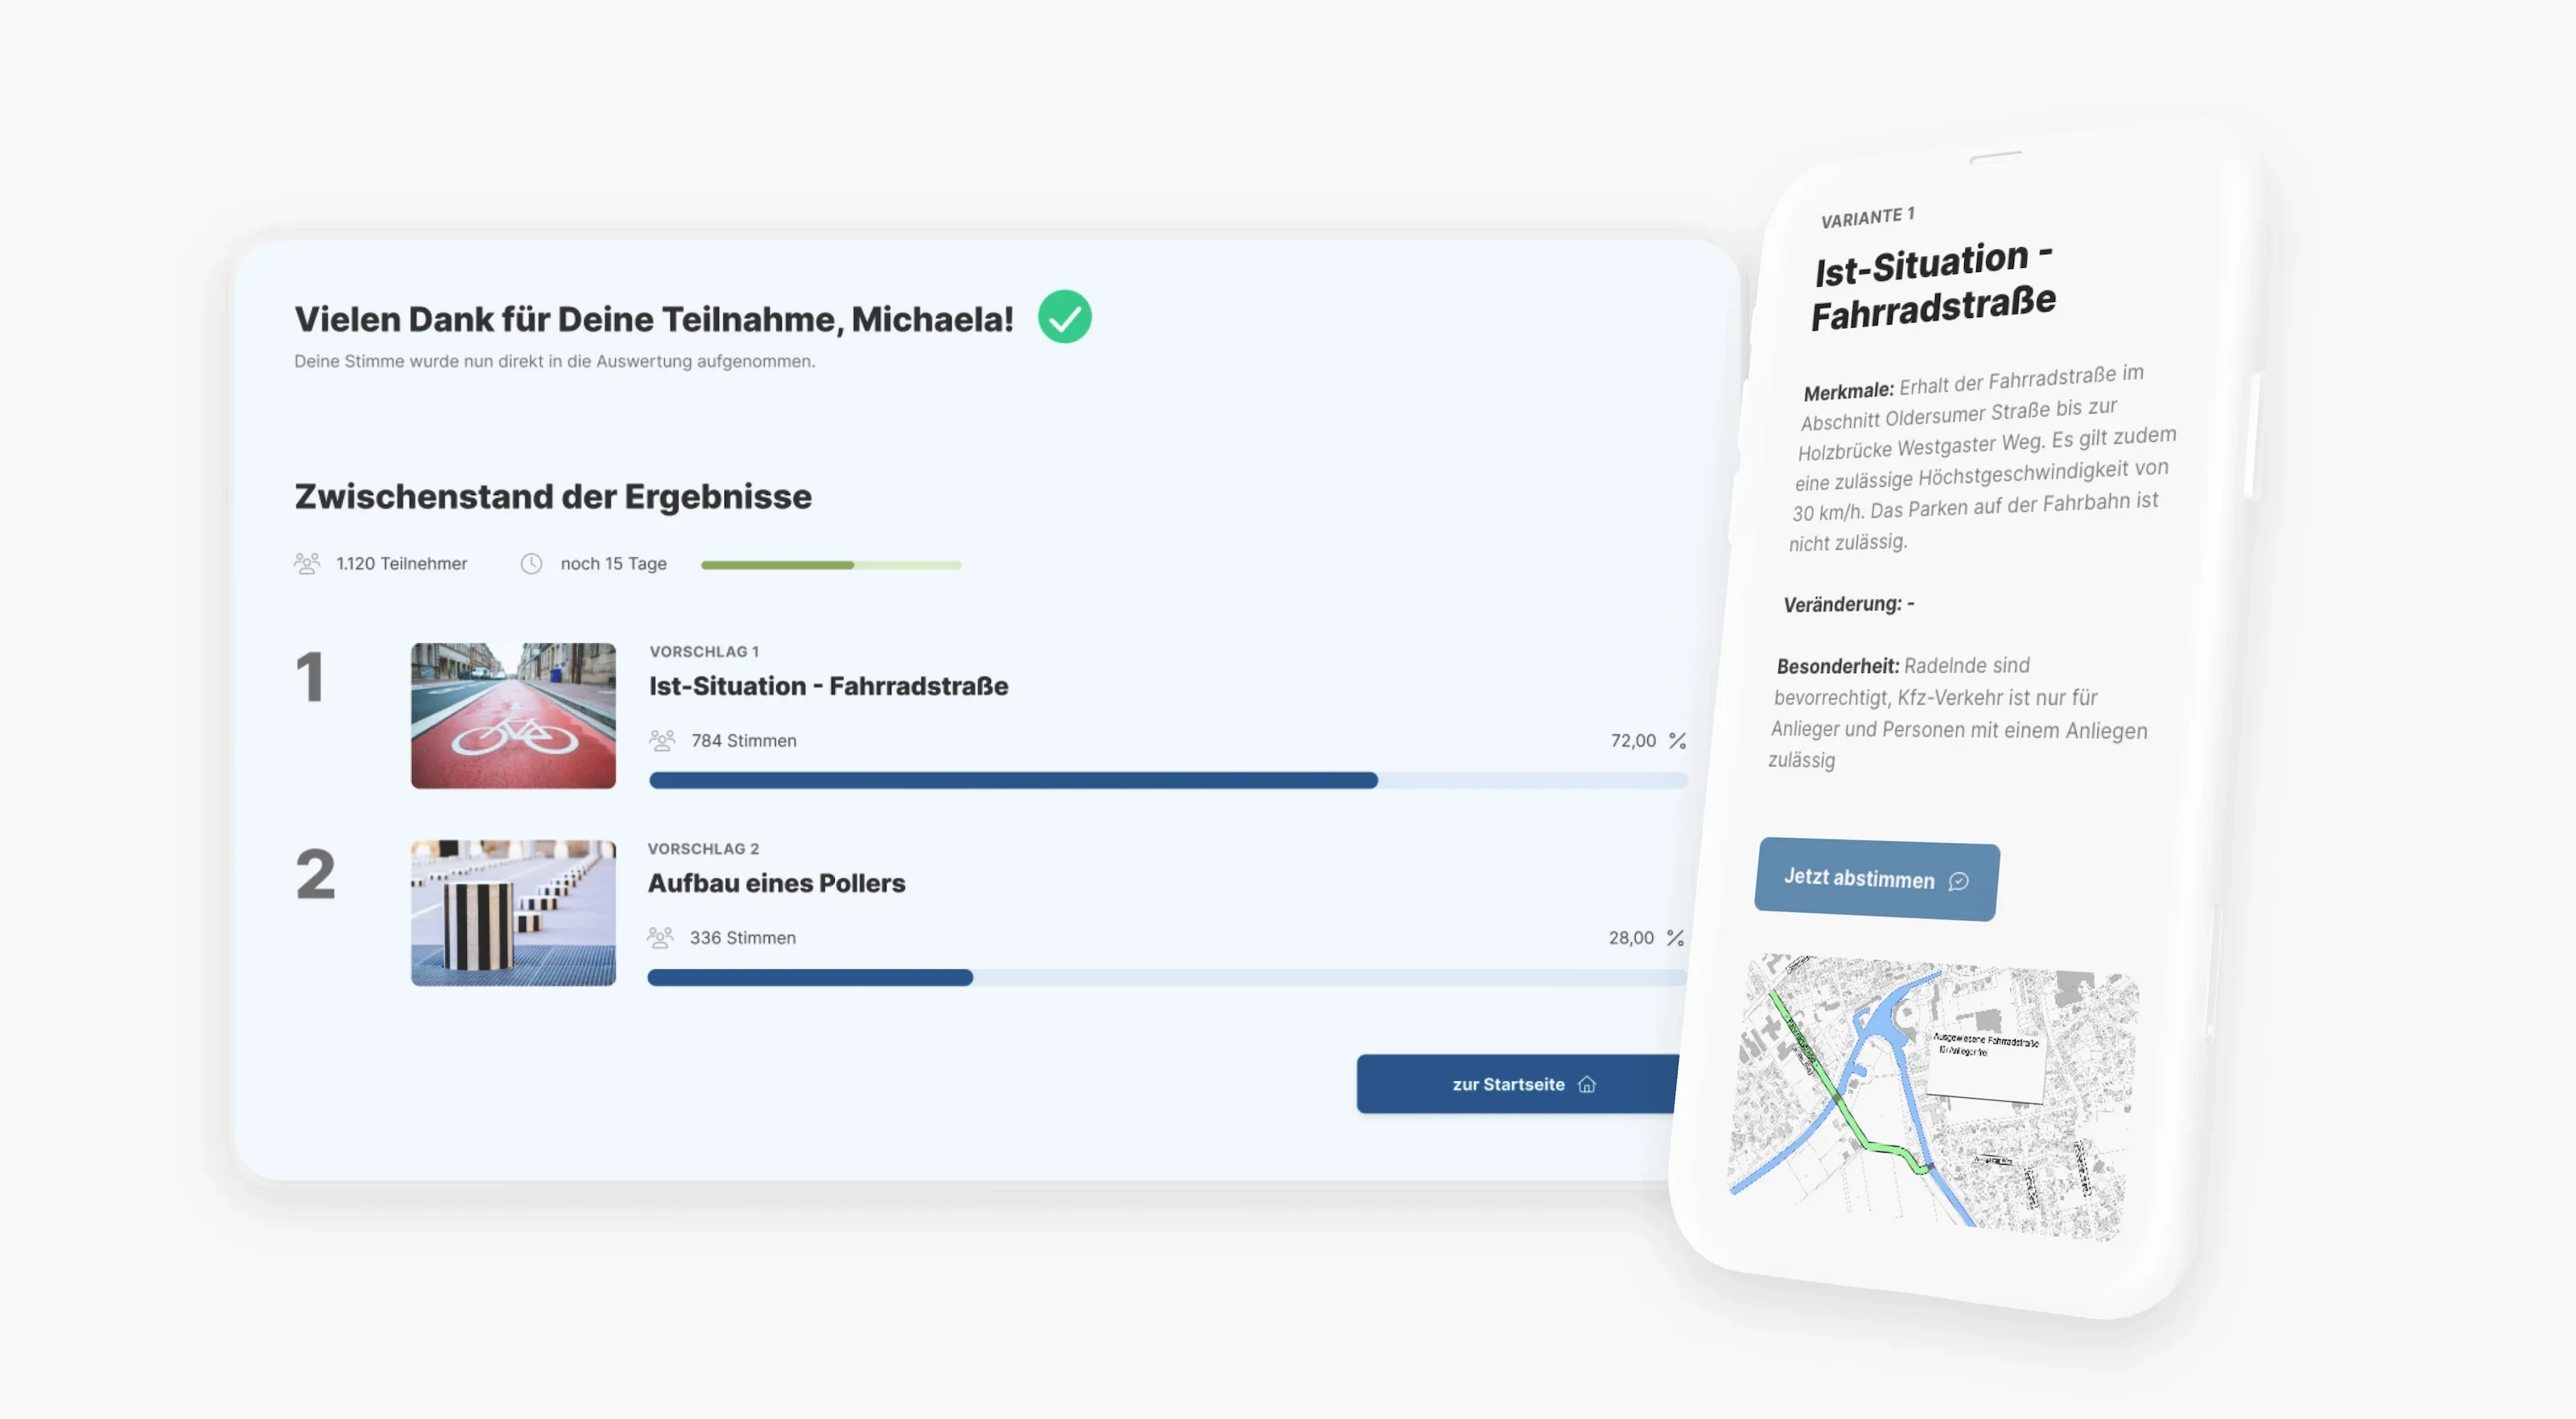Click the rank number 2
Screen dimensions: 2576x1419
click(x=315, y=874)
